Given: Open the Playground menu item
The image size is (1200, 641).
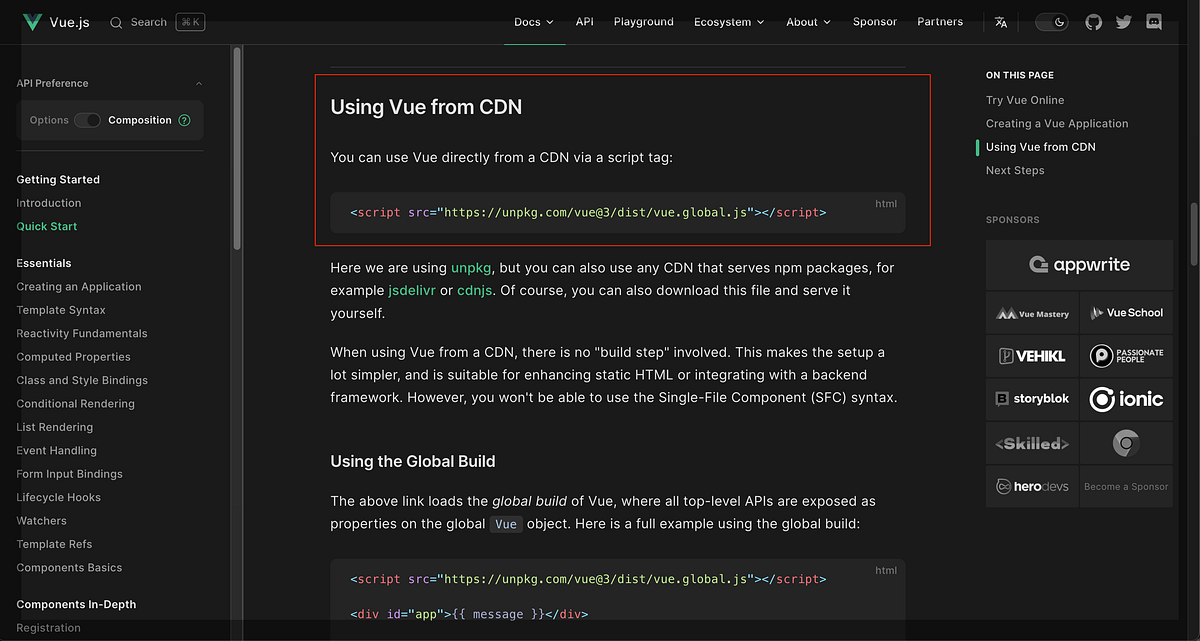Looking at the screenshot, I should [x=643, y=21].
